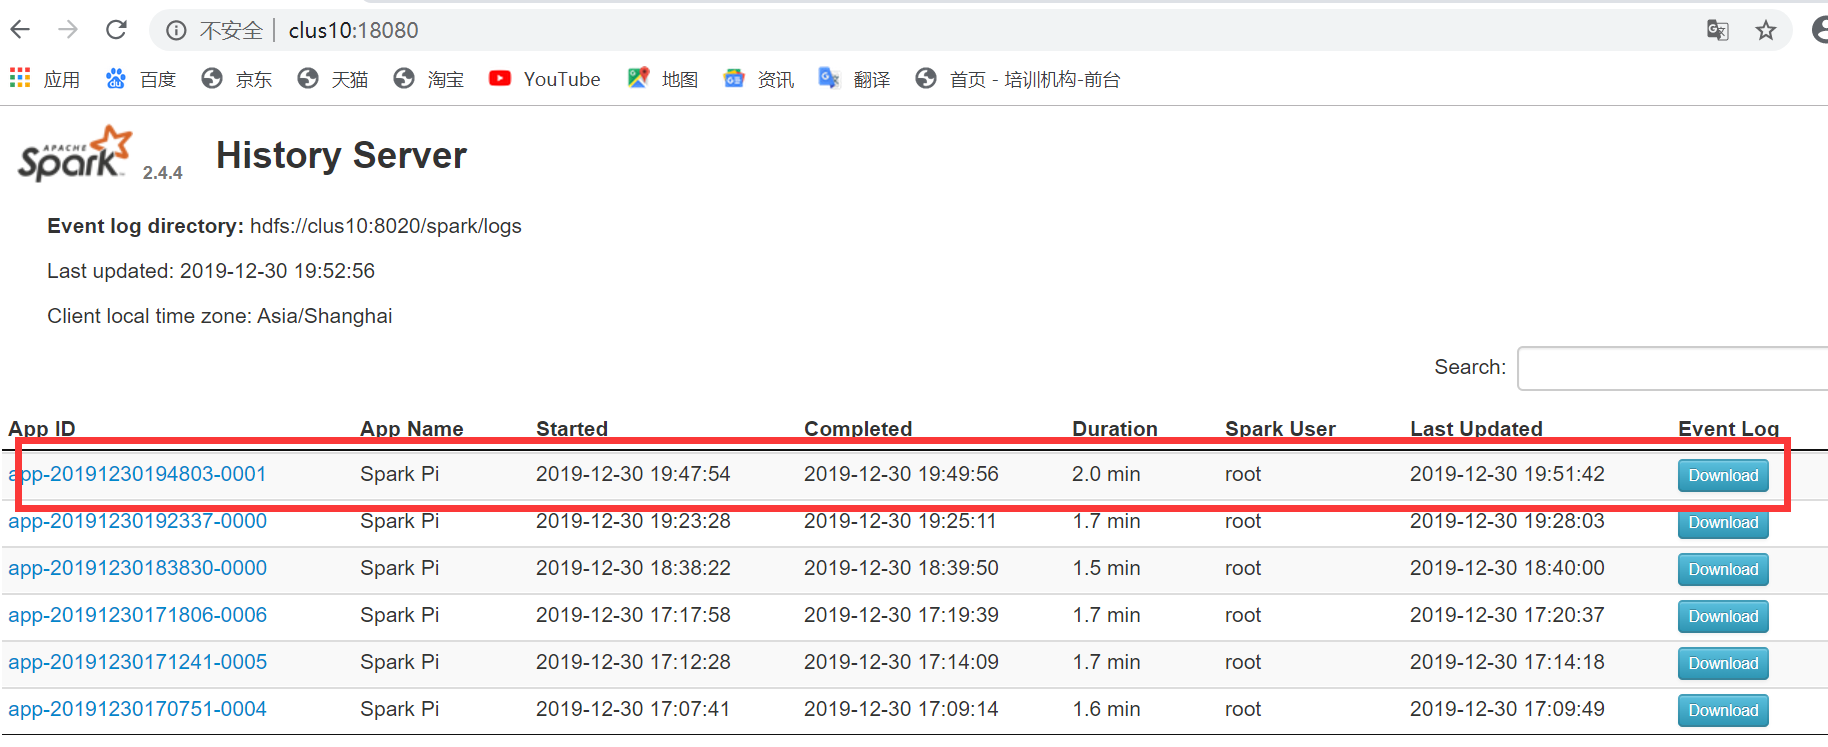Click Last updated 2019-12-30 19:52:56 text
The height and width of the screenshot is (747, 1828).
pyautogui.click(x=211, y=271)
